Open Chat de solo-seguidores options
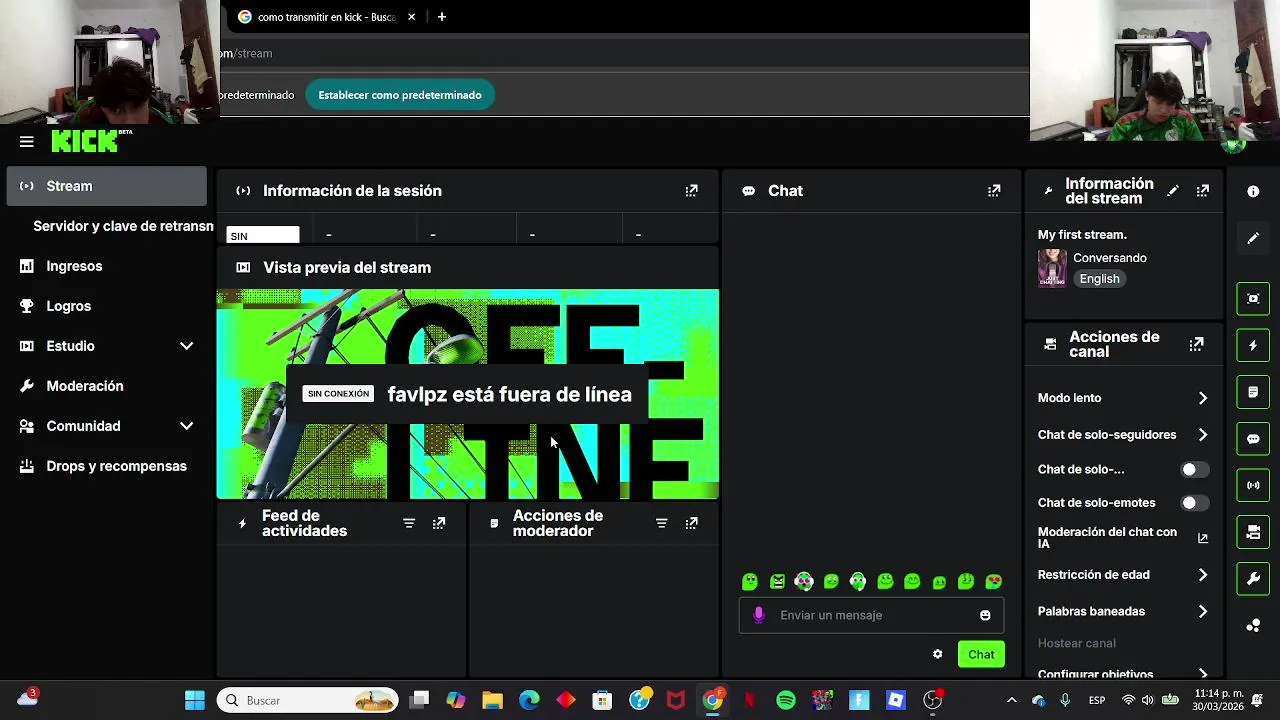 1123,435
